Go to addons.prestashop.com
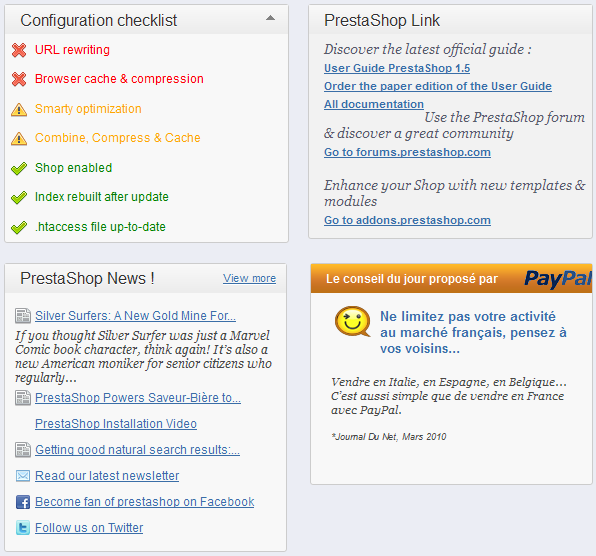The image size is (596, 556). point(407,220)
